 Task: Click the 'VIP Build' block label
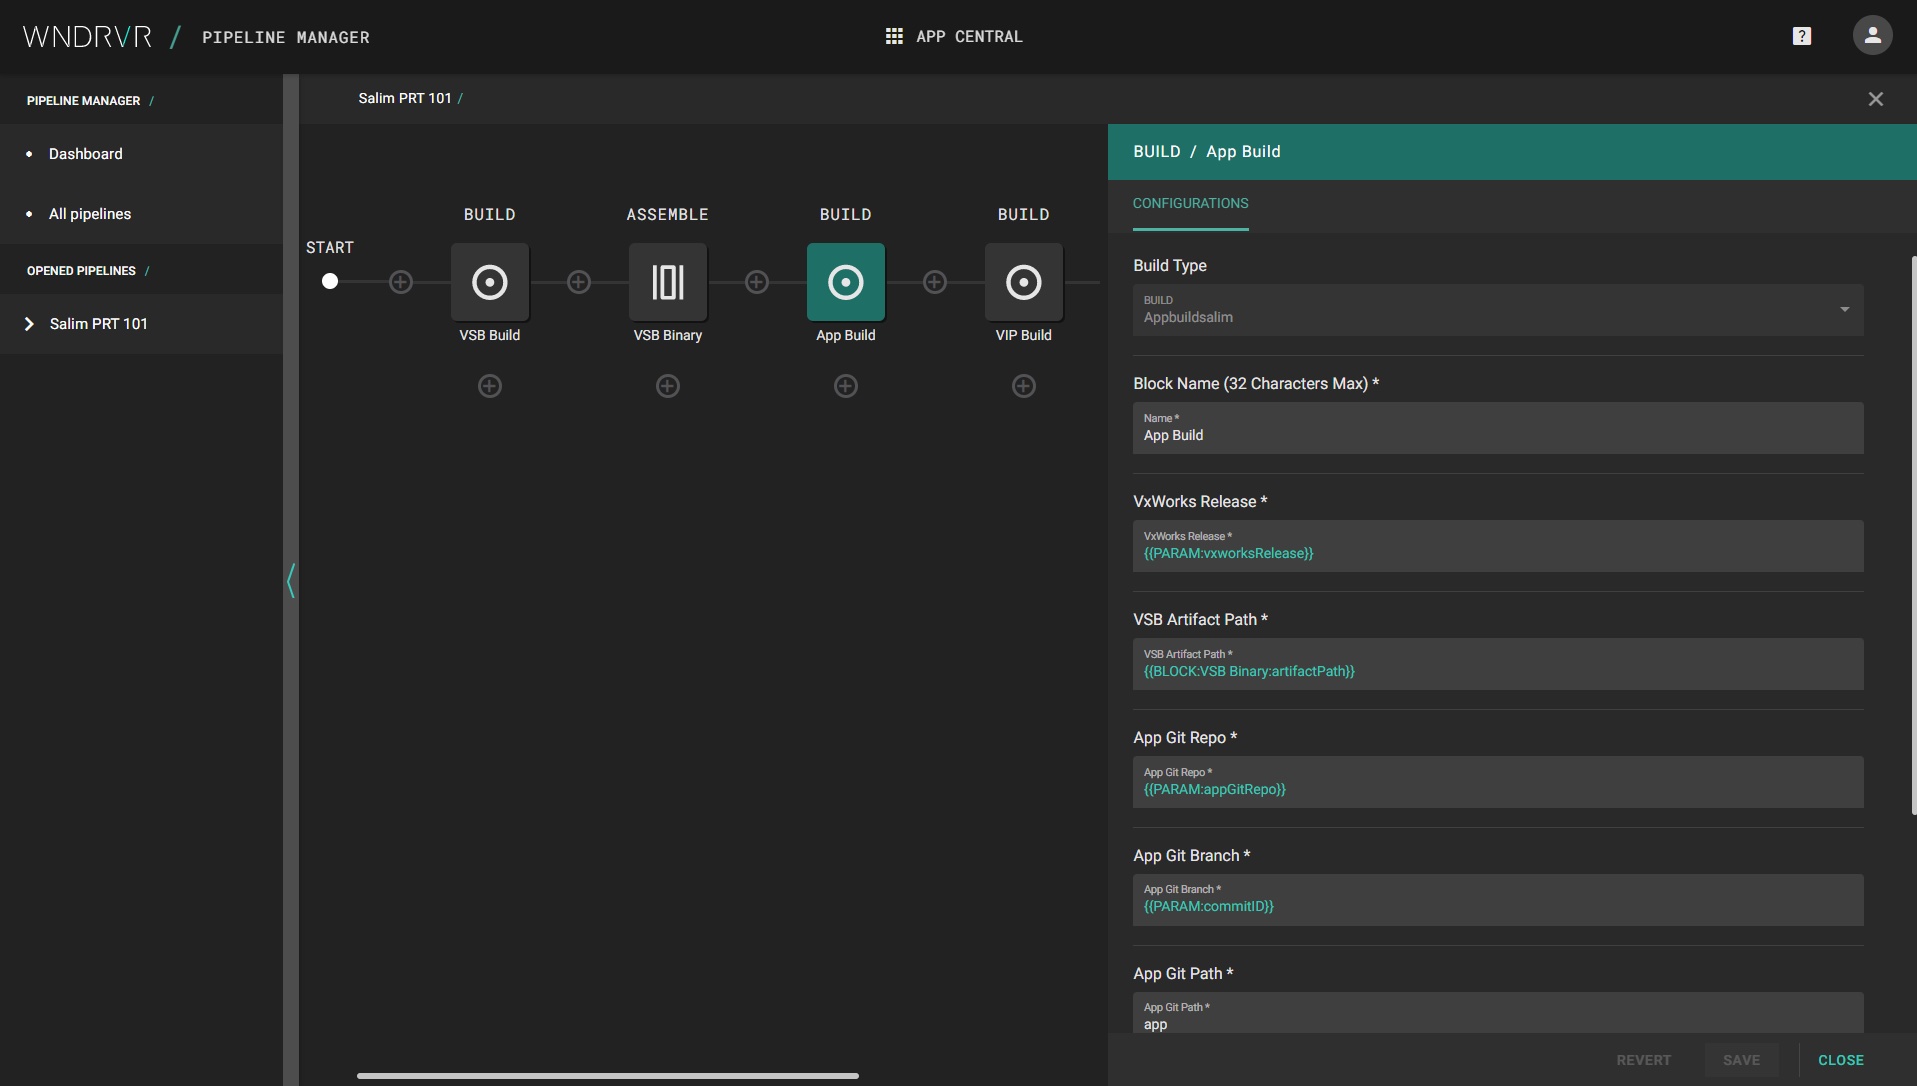coord(1024,335)
